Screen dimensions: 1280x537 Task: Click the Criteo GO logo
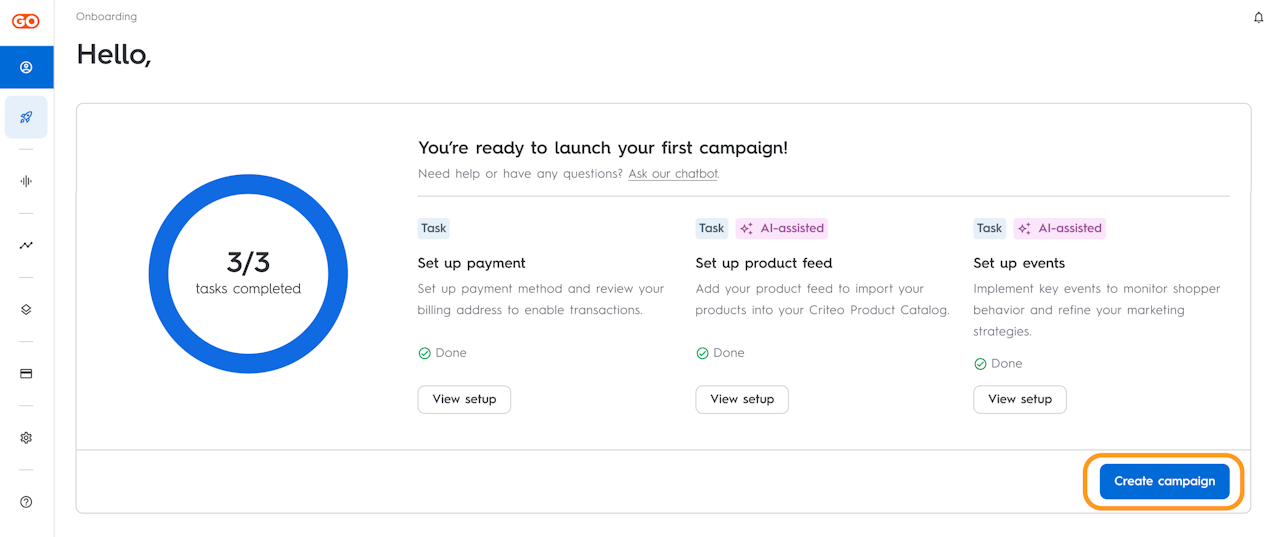coord(26,21)
